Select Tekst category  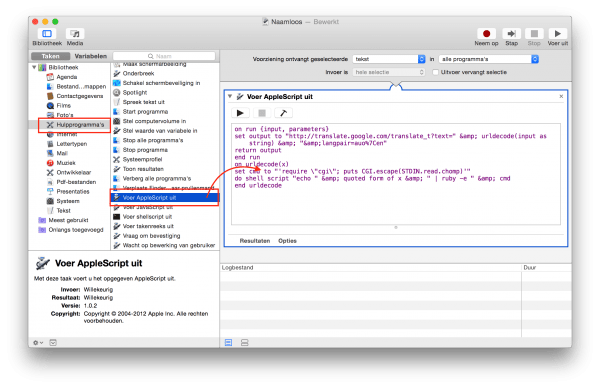tap(59, 211)
